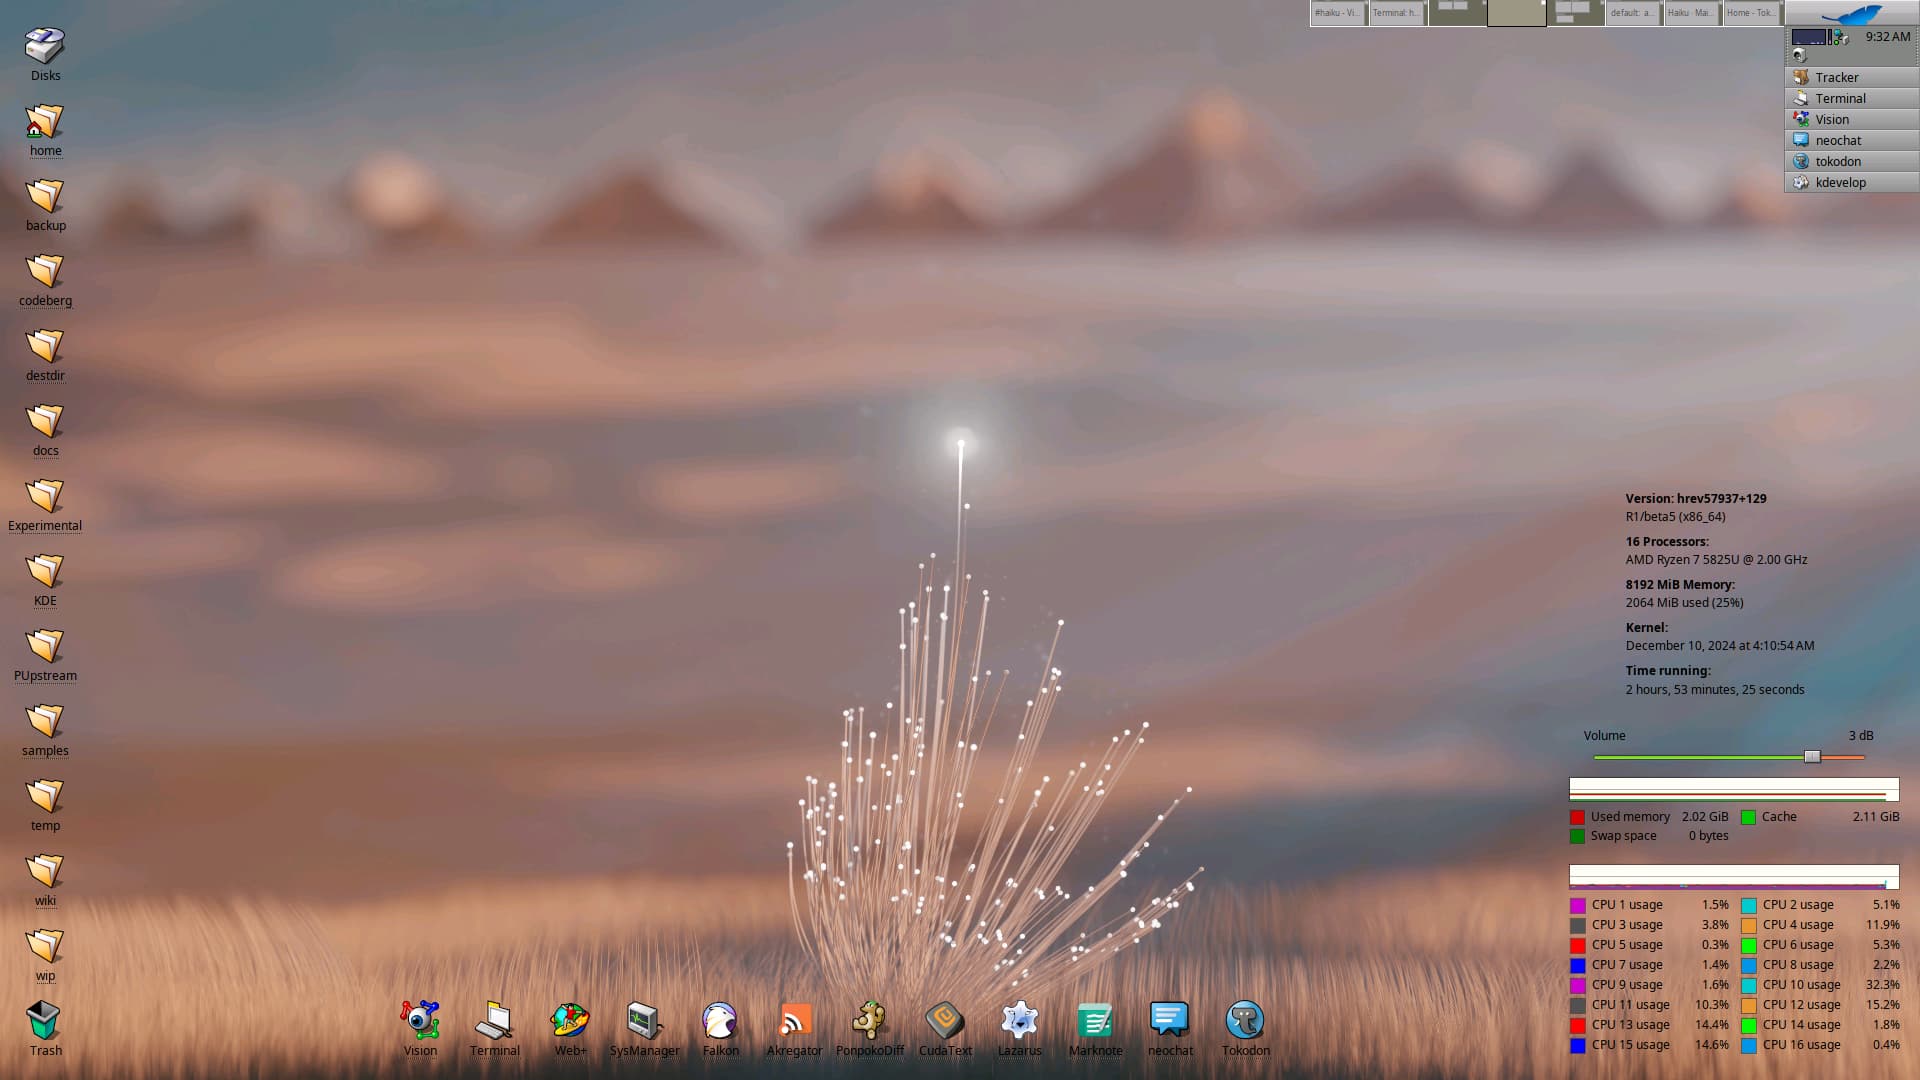The height and width of the screenshot is (1080, 1920).
Task: Switch to the '#haiku - Vi...' workspace
Action: pos(1338,13)
